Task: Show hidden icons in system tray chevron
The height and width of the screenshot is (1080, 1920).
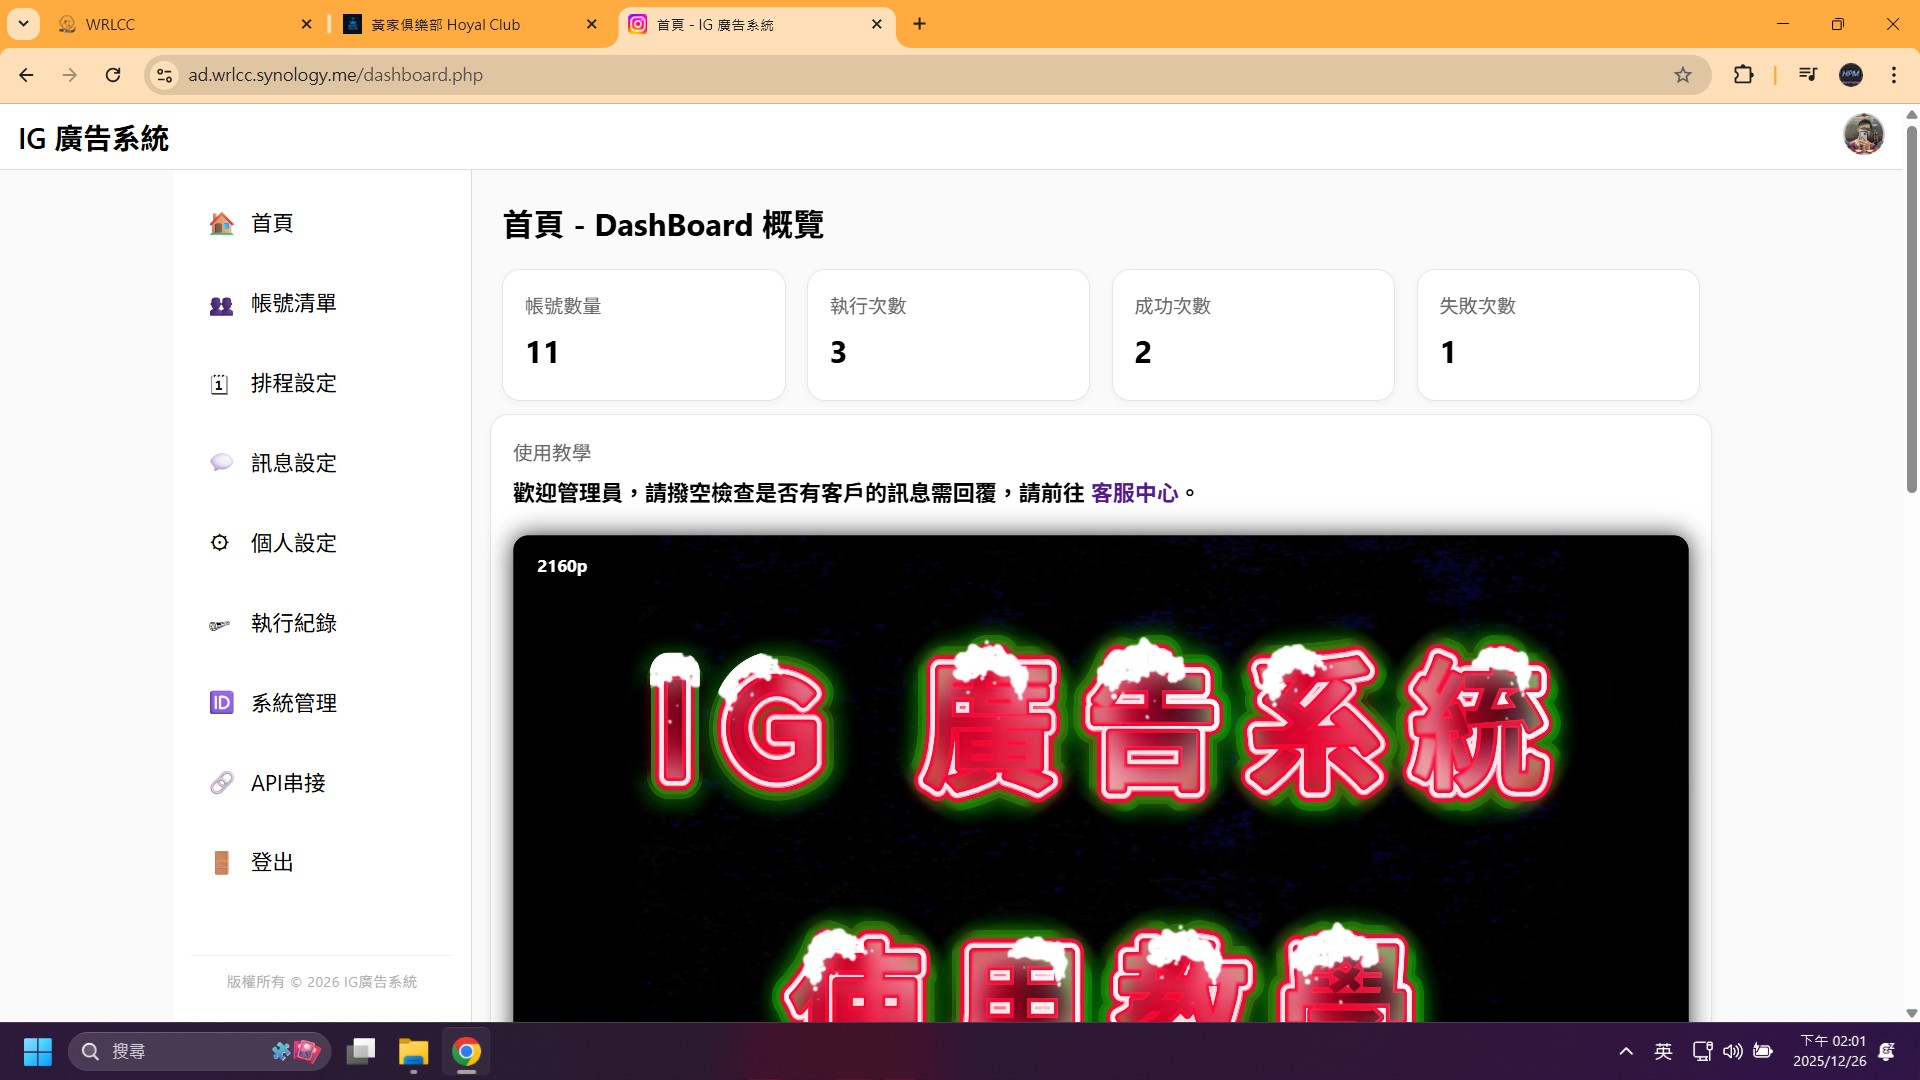Action: click(1626, 1051)
